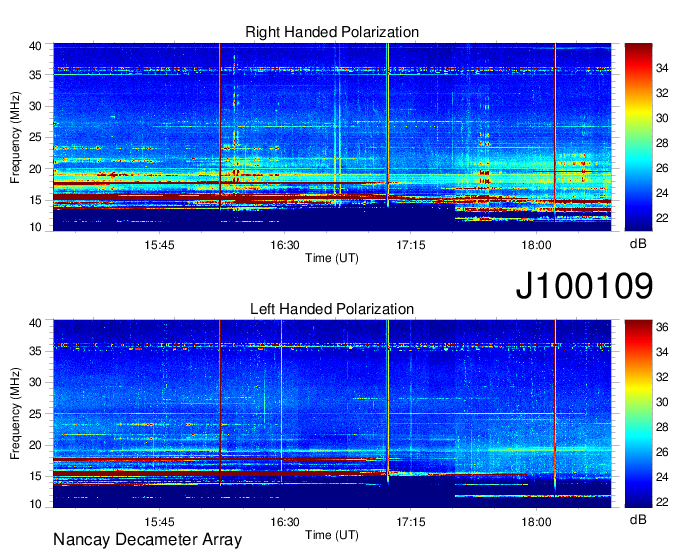Click the top color scale bar
680x552 pixels.
coord(638,137)
